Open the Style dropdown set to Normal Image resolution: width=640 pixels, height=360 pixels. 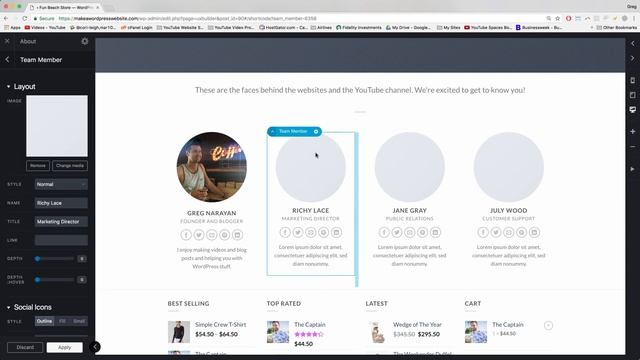pyautogui.click(x=61, y=184)
